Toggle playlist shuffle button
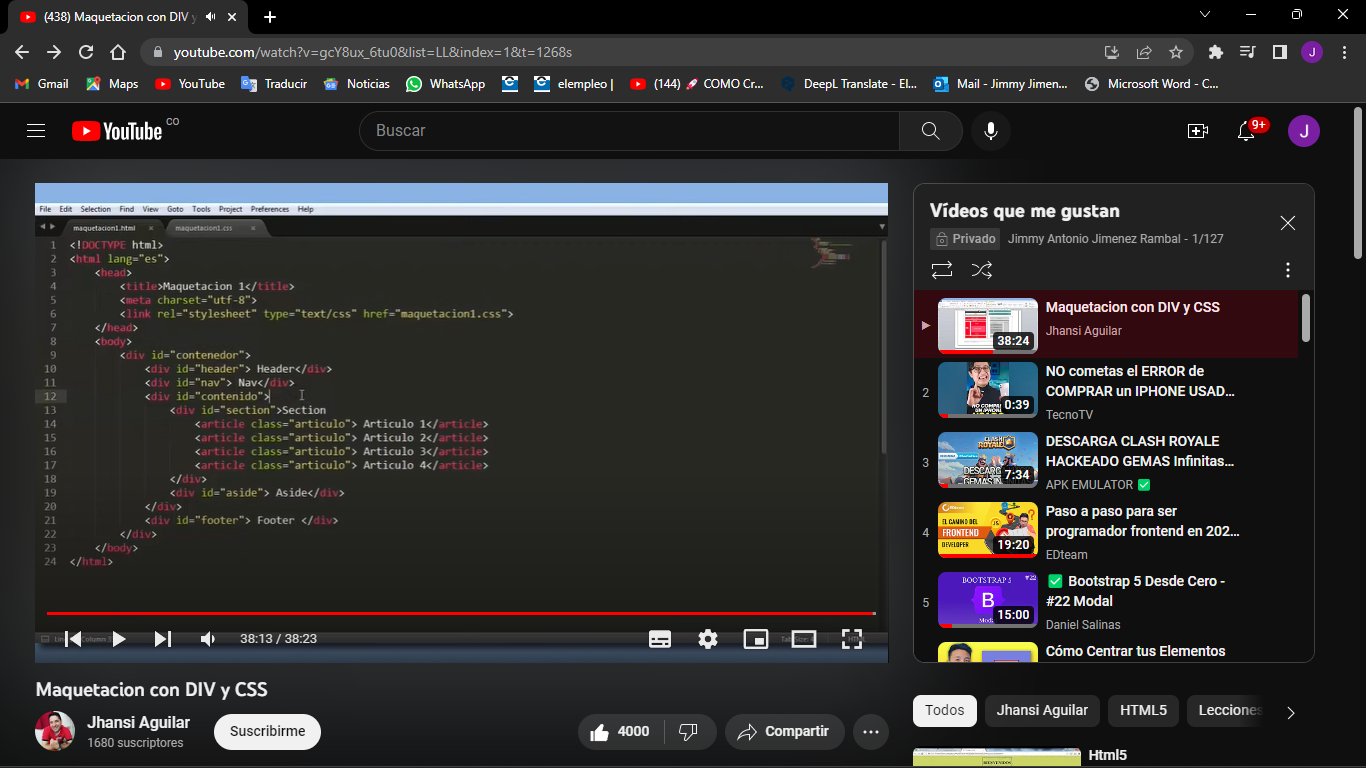This screenshot has height=768, width=1366. coord(982,270)
